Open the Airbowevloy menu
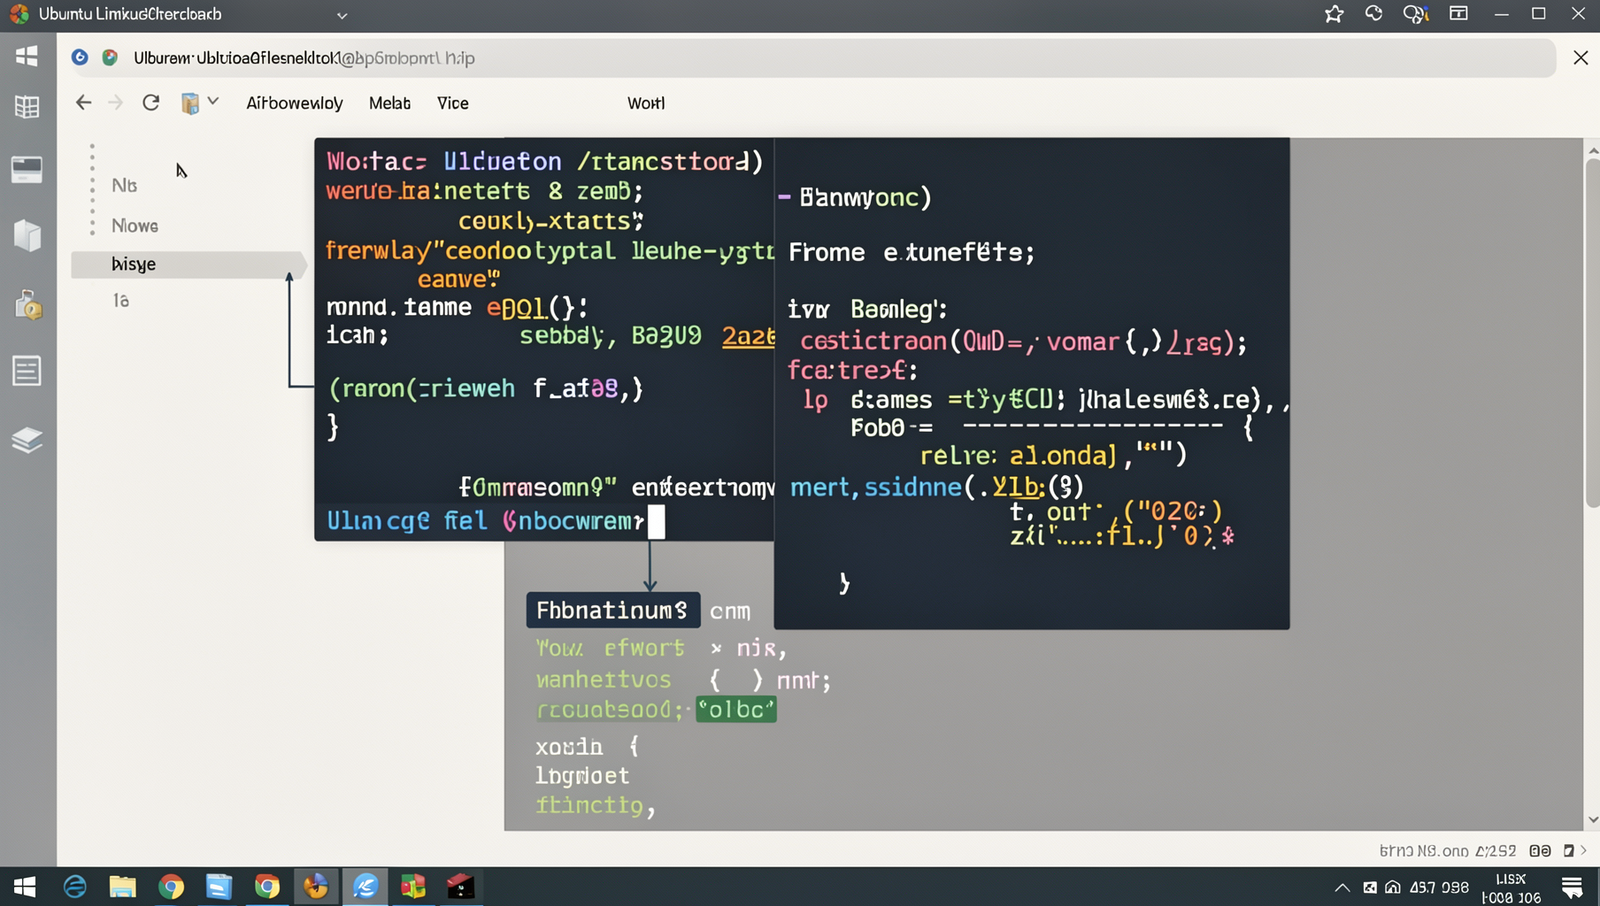The image size is (1600, 906). [294, 103]
